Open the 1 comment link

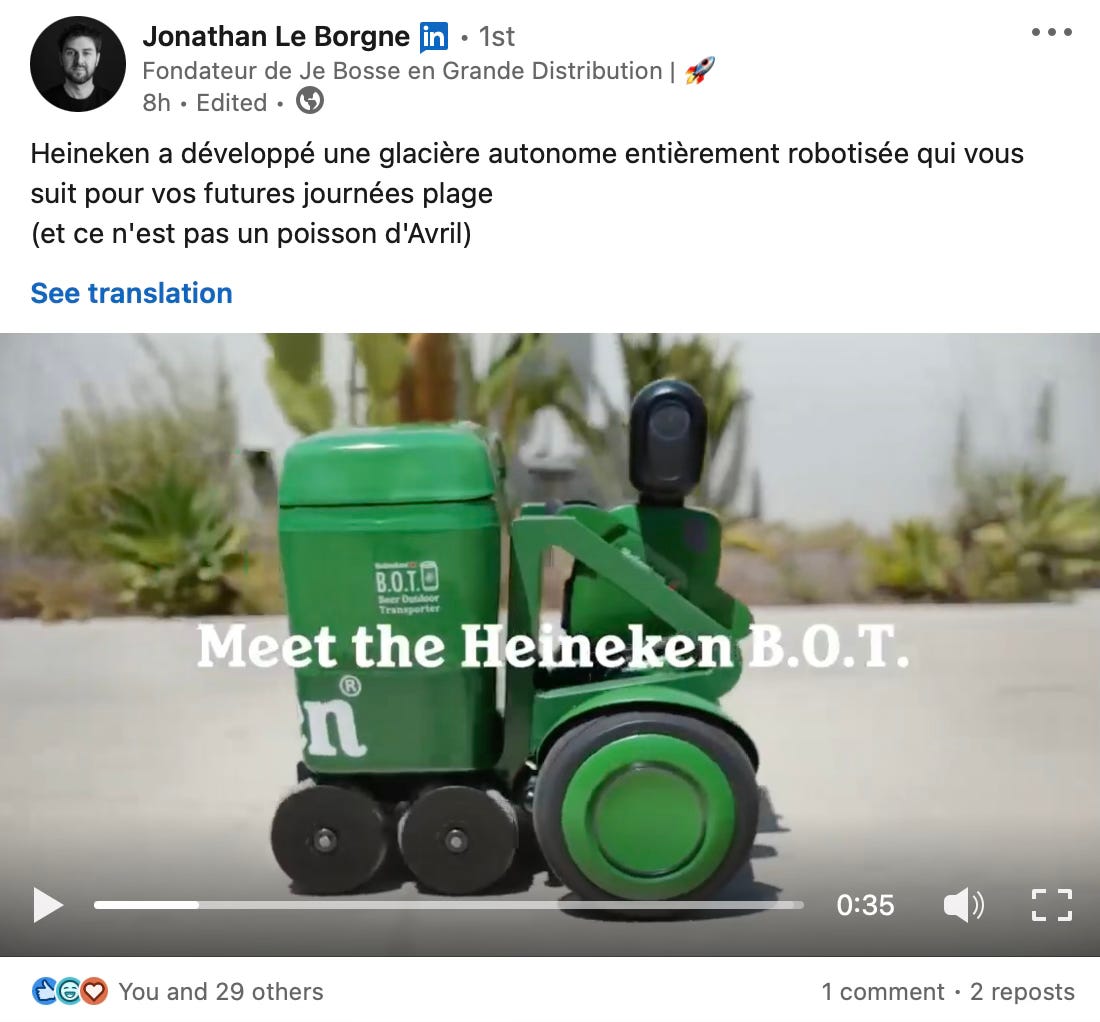point(883,992)
